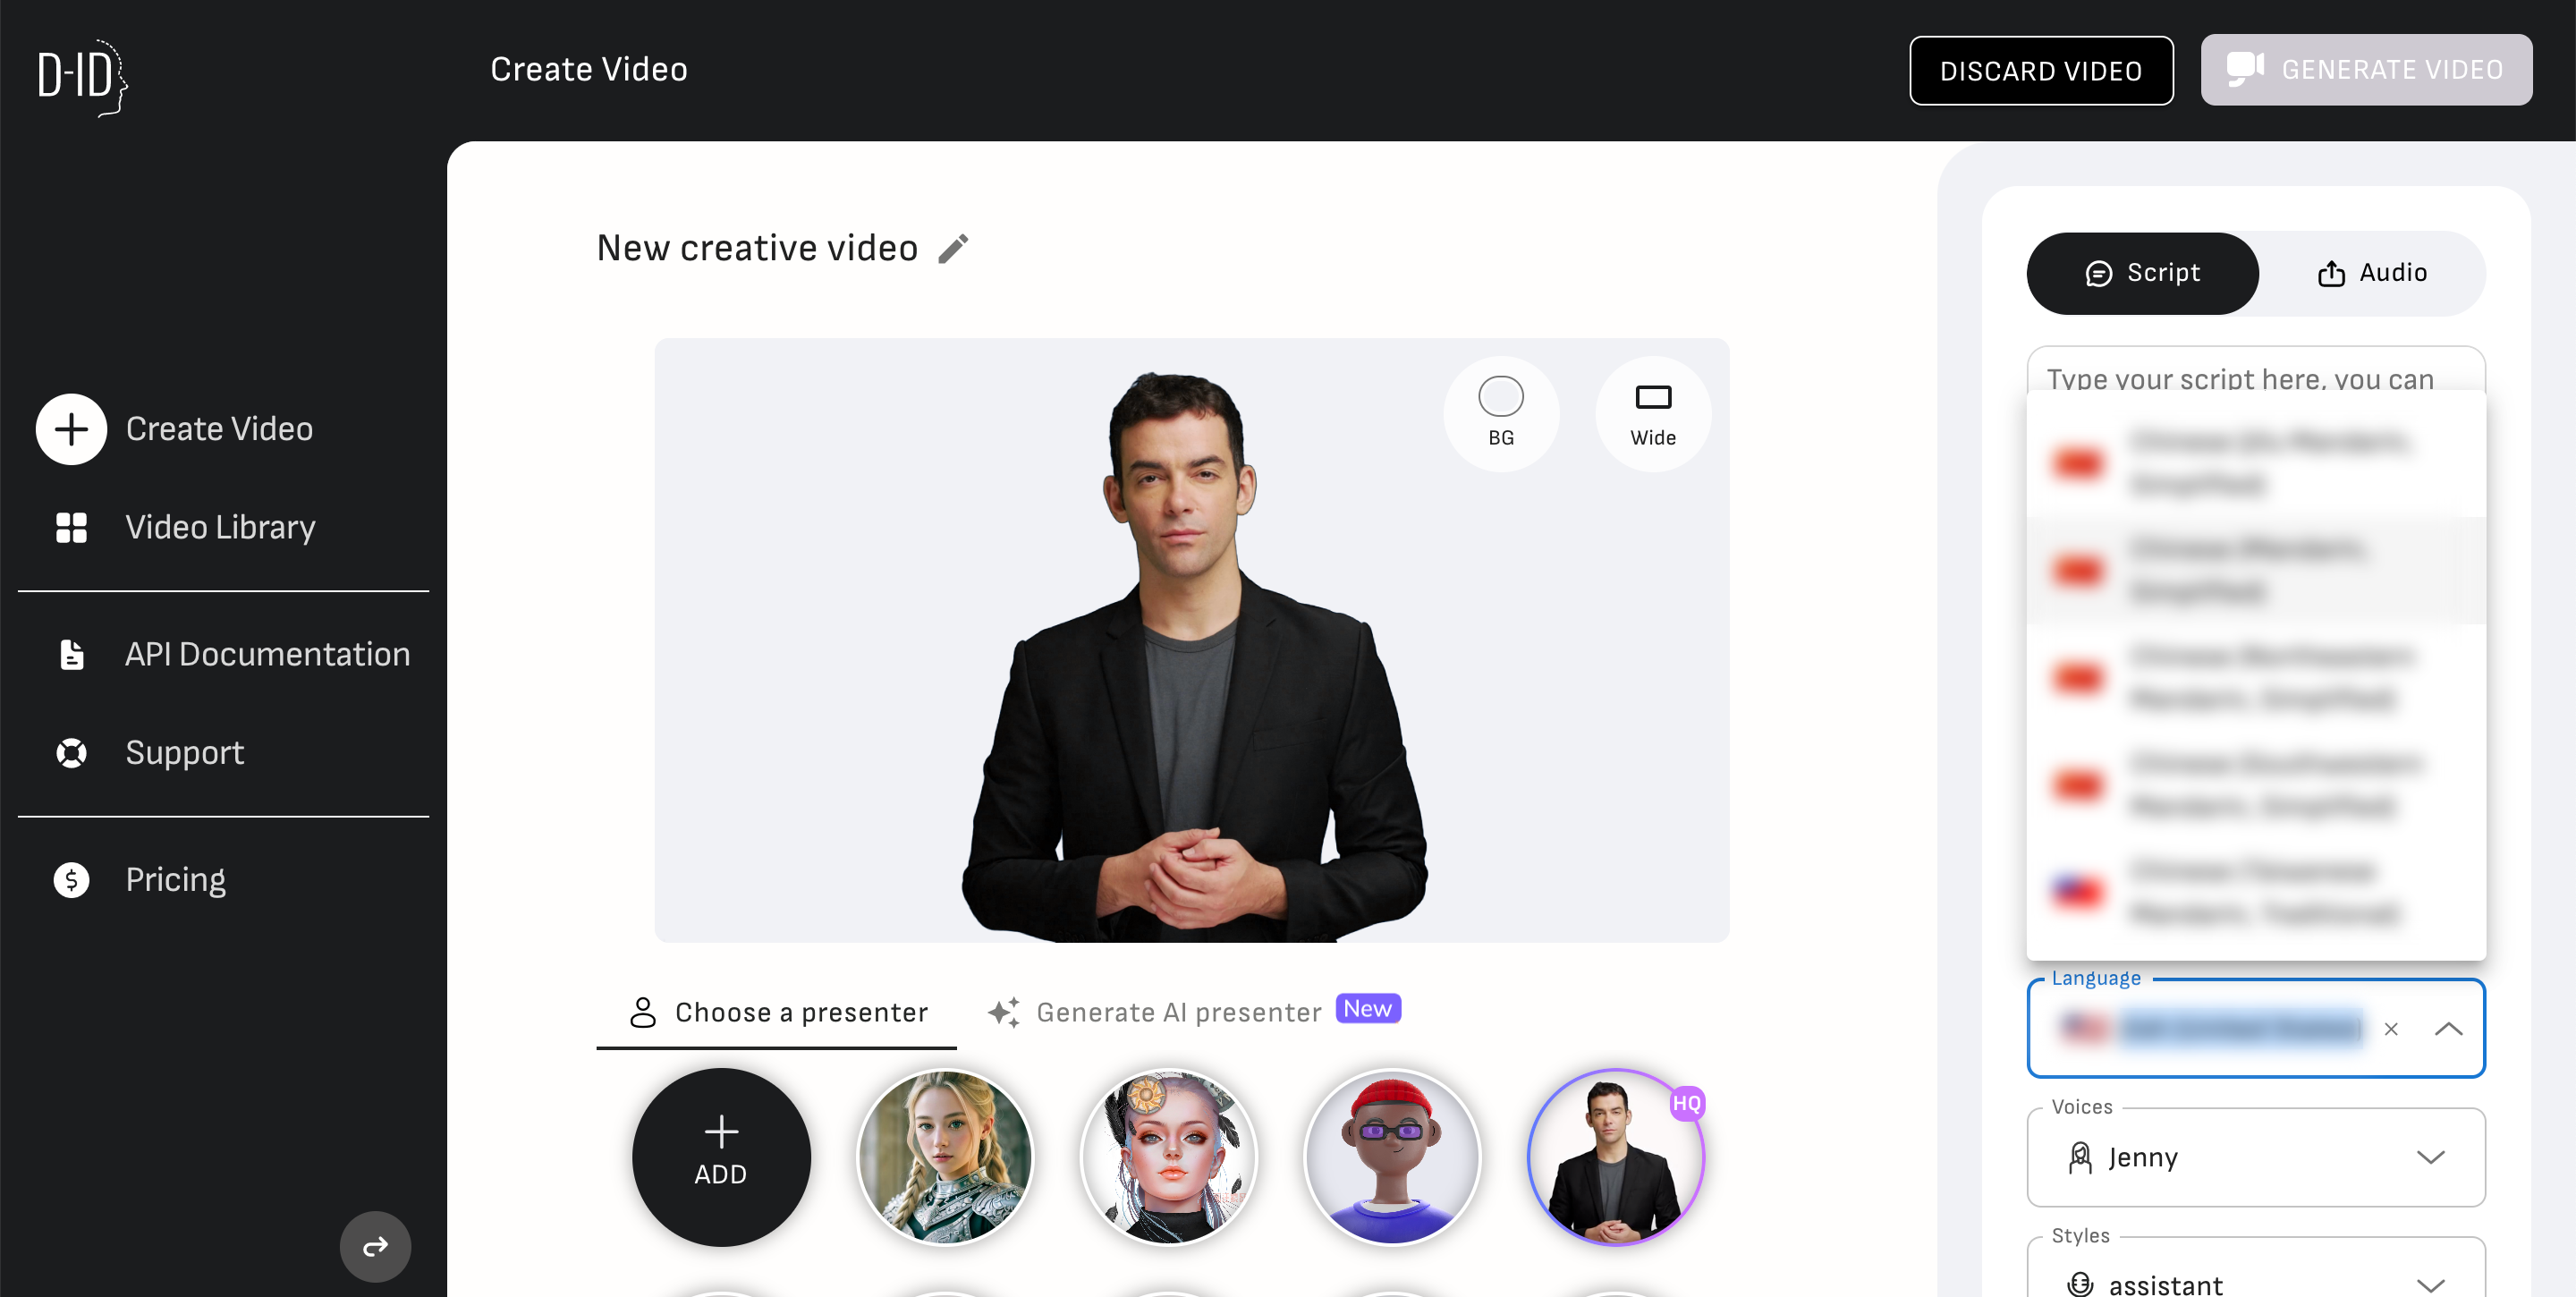This screenshot has height=1297, width=2576.
Task: Click the DISCARD VIDEO button
Action: point(2040,71)
